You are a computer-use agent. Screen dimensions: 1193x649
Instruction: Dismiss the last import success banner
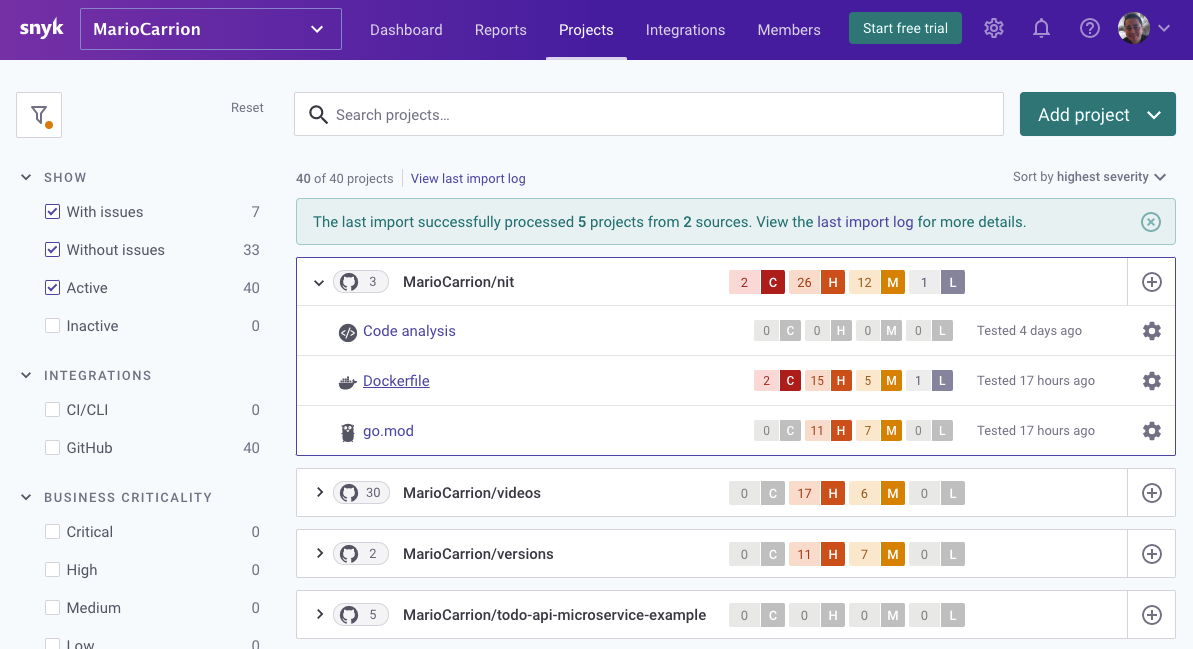[1150, 222]
